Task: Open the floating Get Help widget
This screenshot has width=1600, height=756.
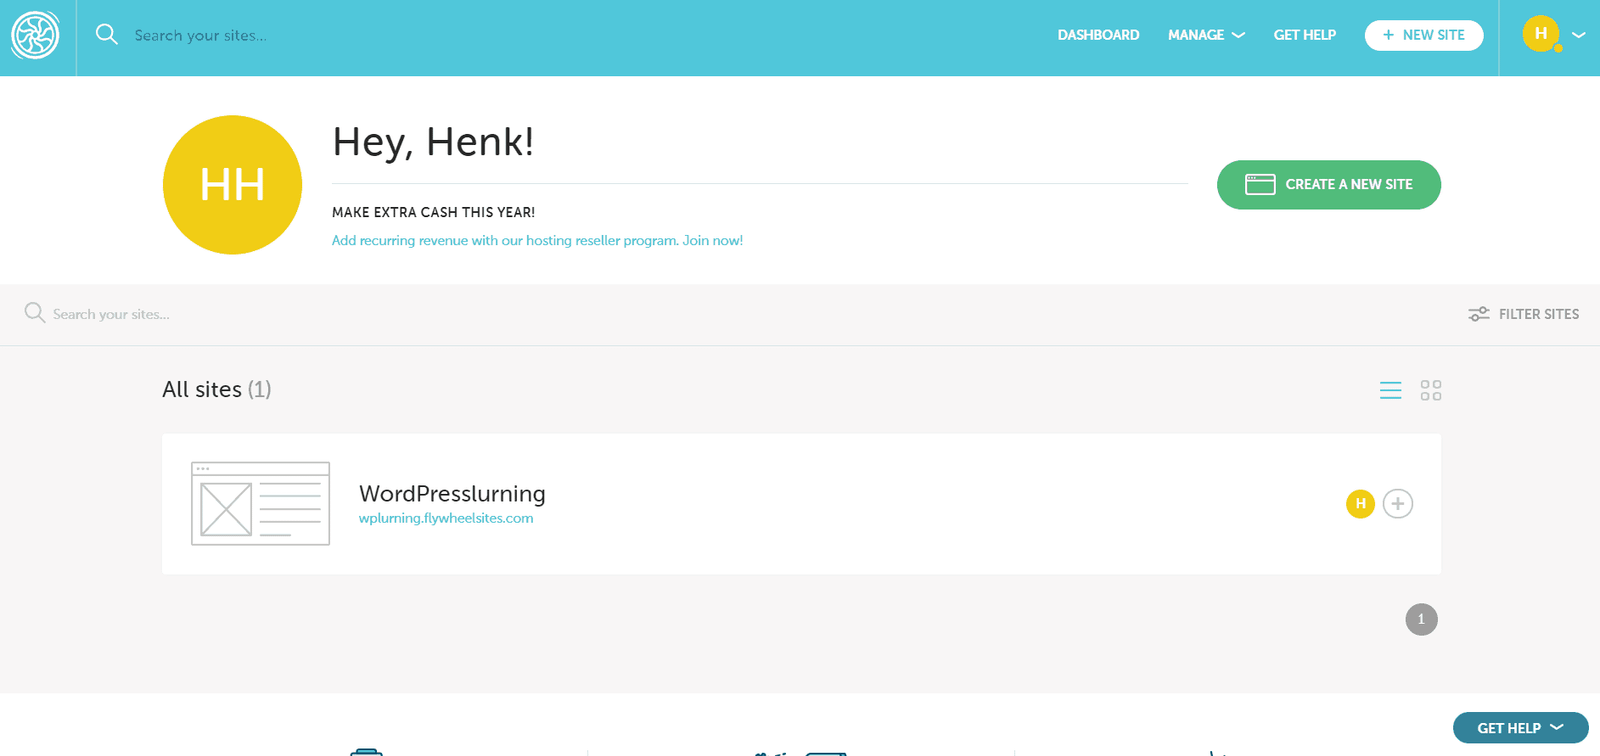Action: (1520, 728)
